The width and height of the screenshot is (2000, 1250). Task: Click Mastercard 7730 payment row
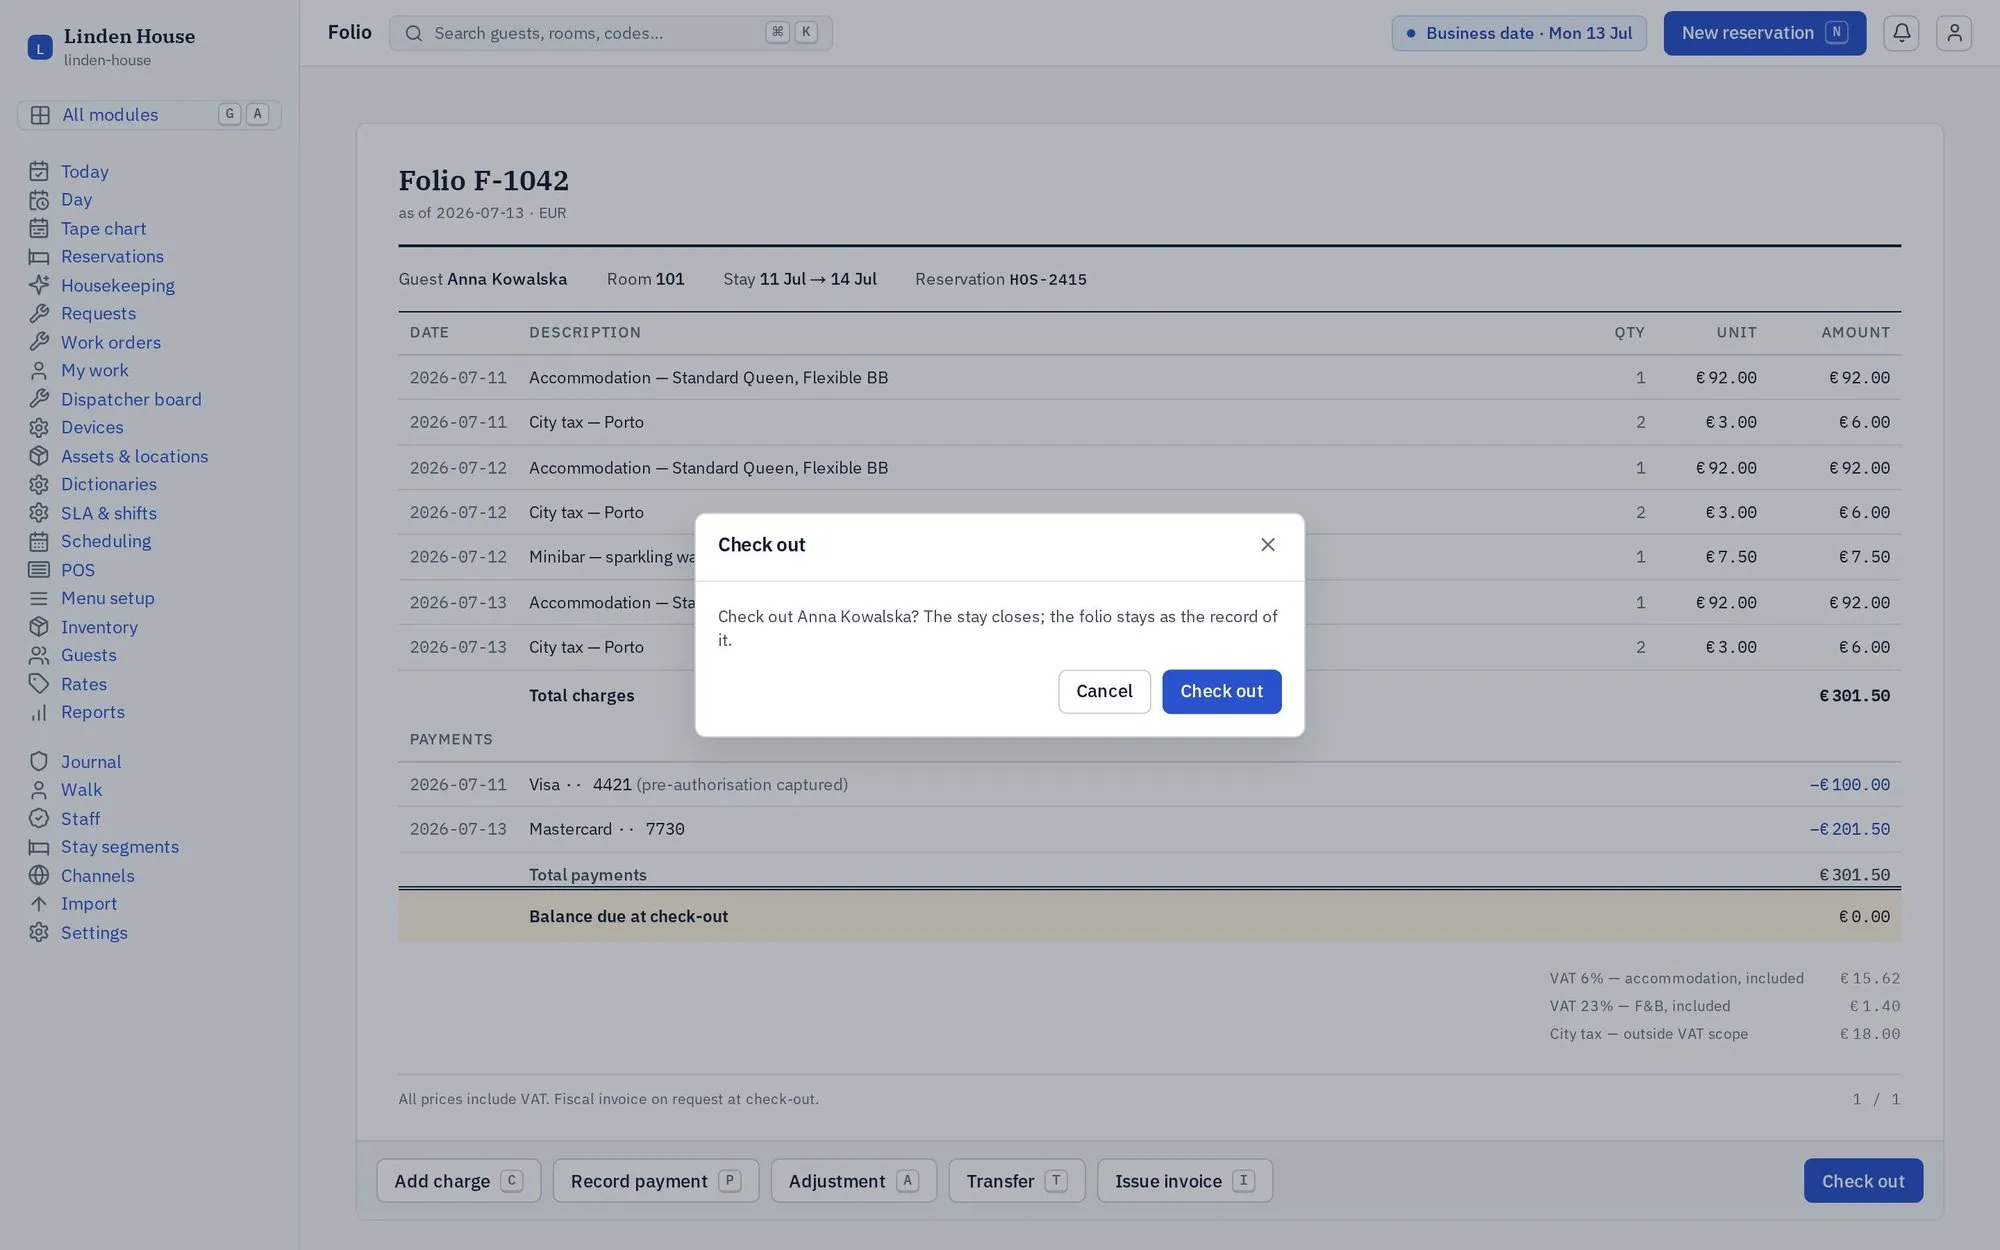pyautogui.click(x=1149, y=829)
